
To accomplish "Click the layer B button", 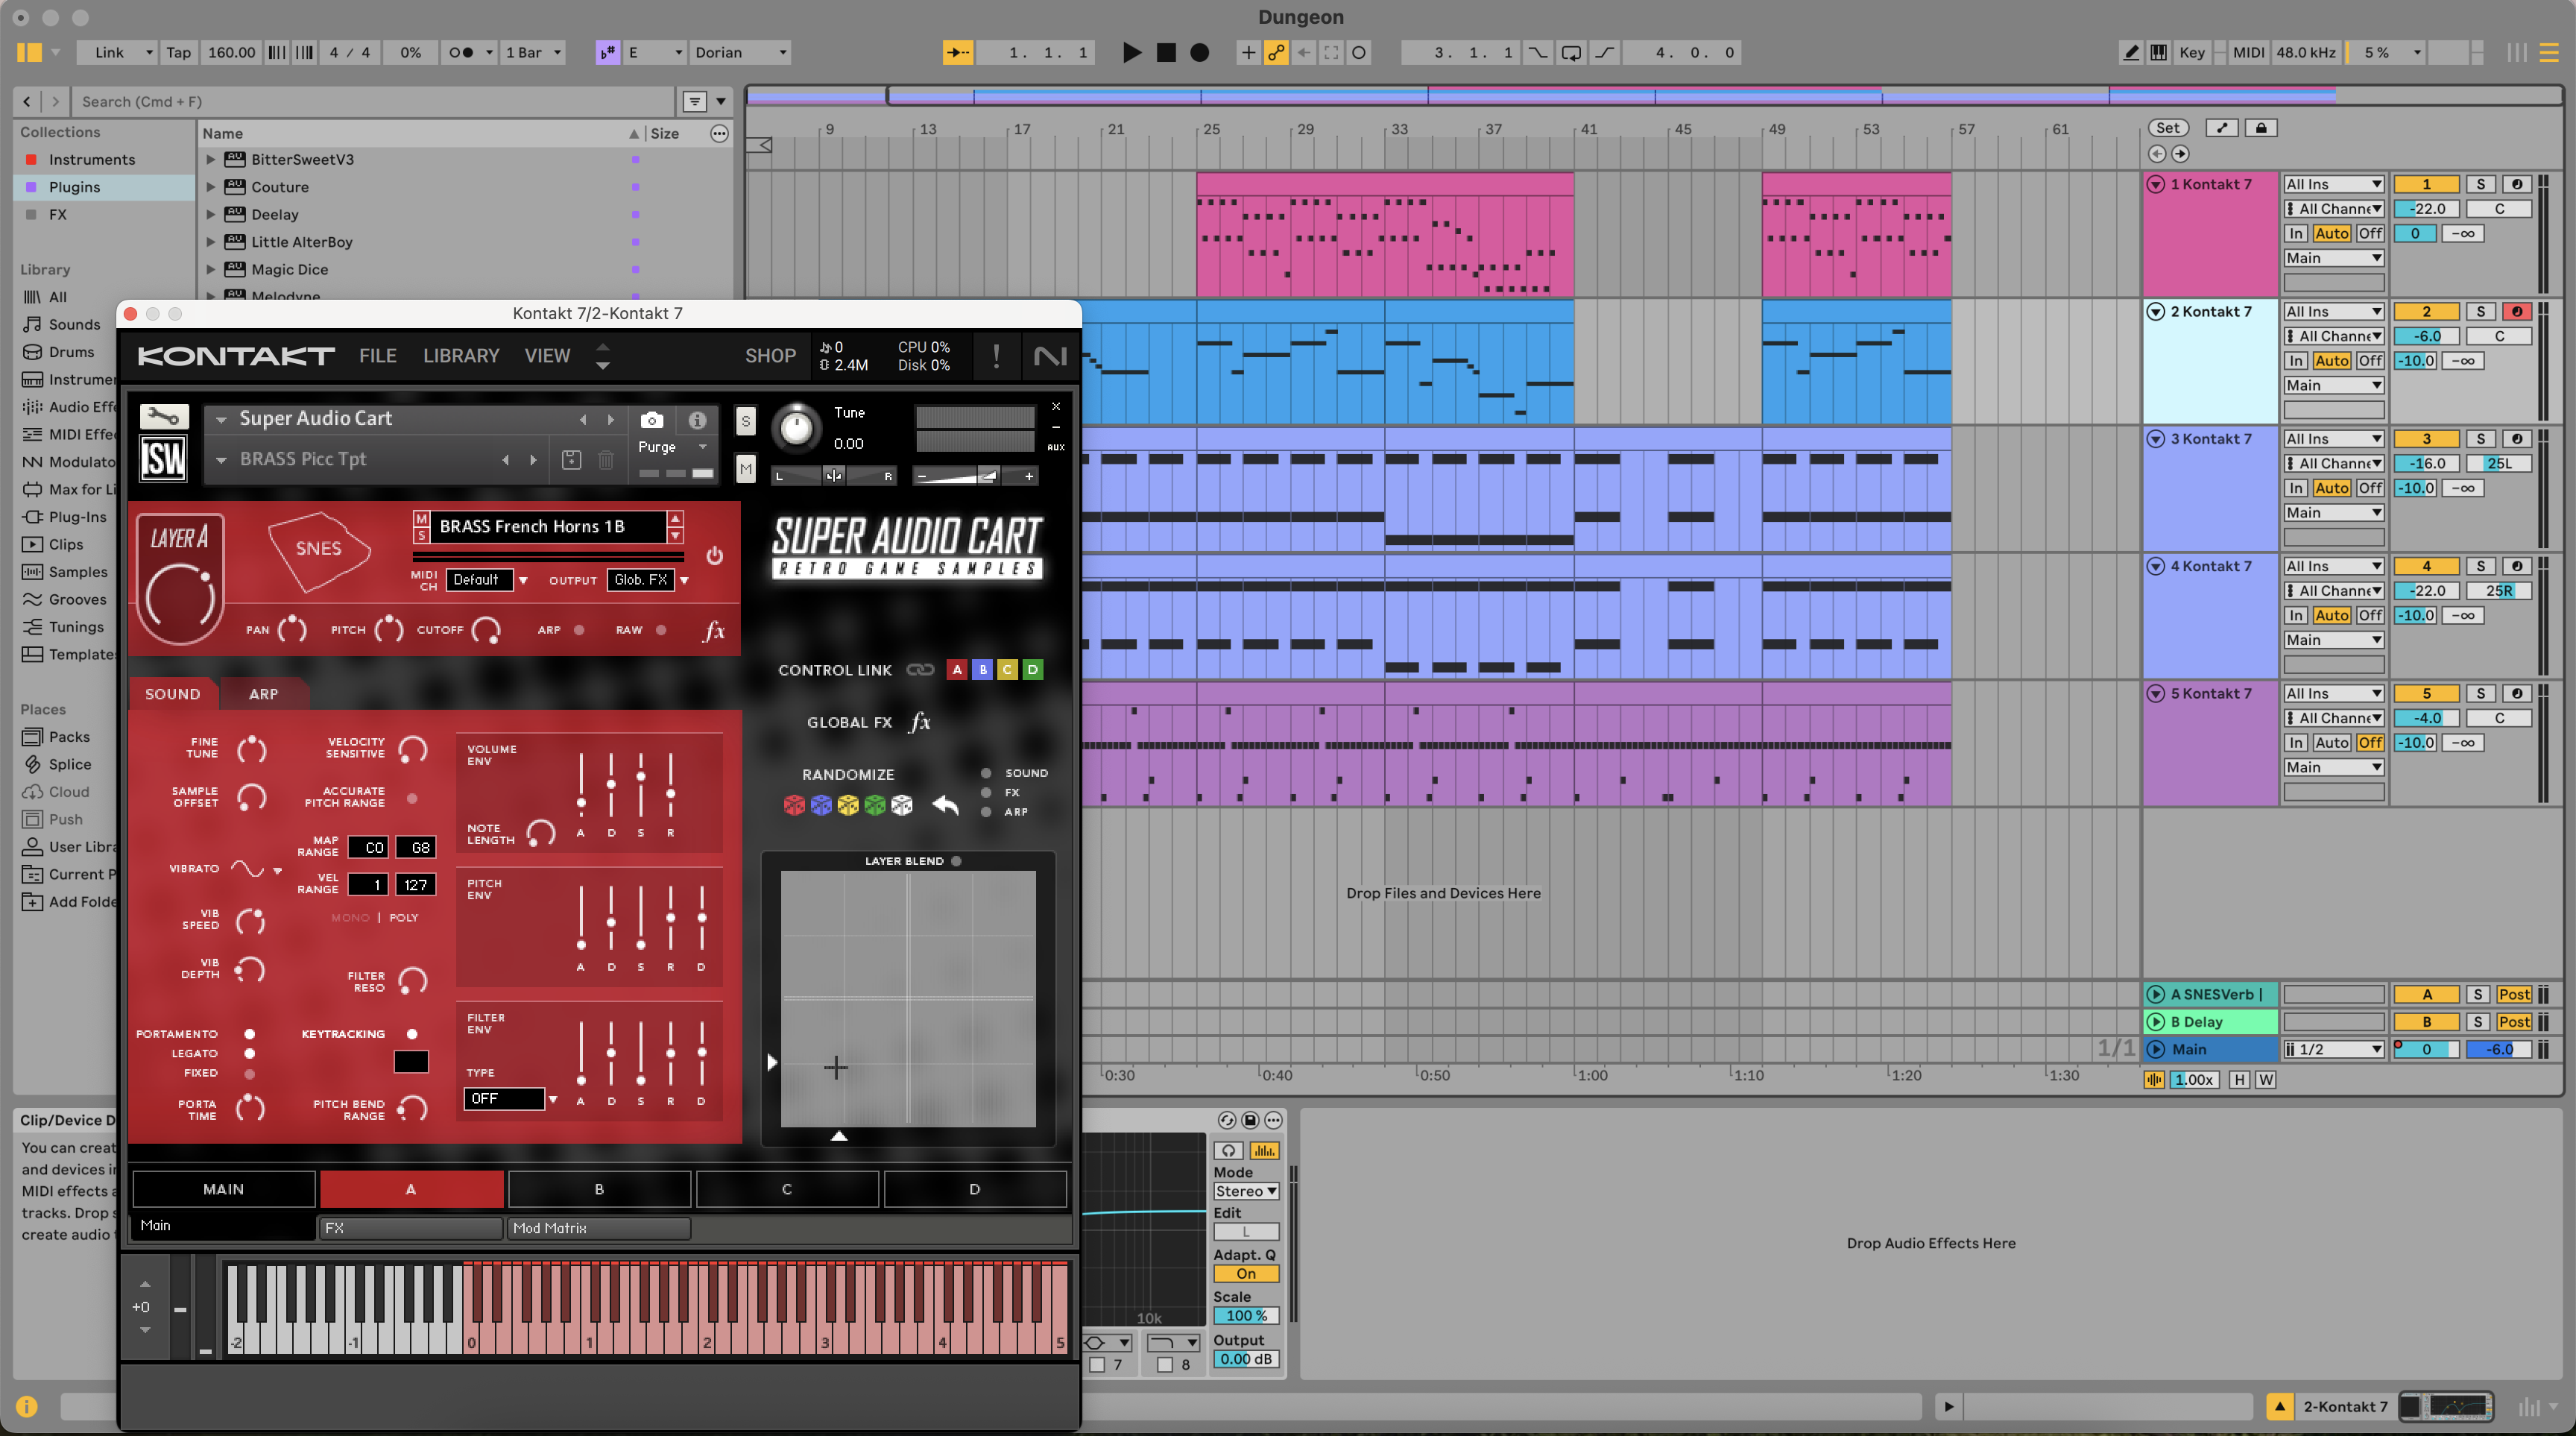I will (x=599, y=1189).
